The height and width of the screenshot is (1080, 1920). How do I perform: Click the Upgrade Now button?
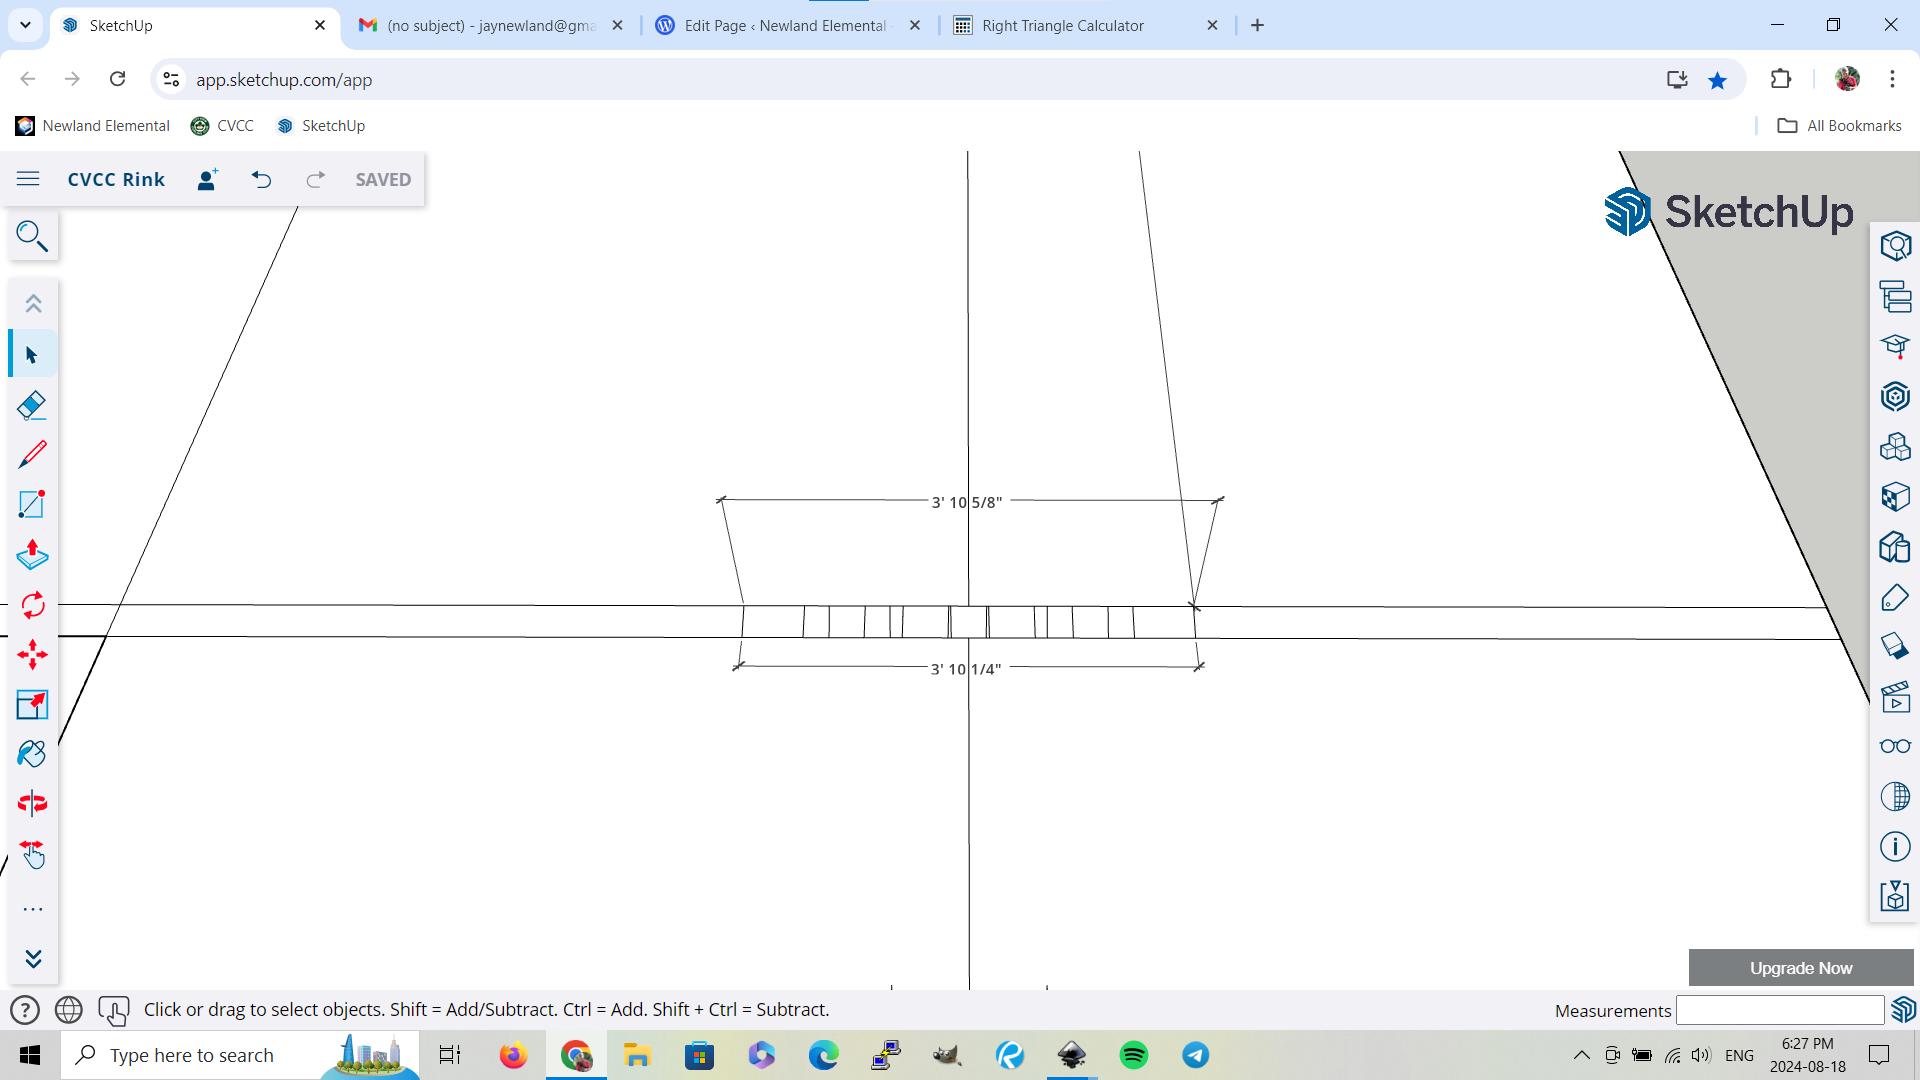[1800, 968]
